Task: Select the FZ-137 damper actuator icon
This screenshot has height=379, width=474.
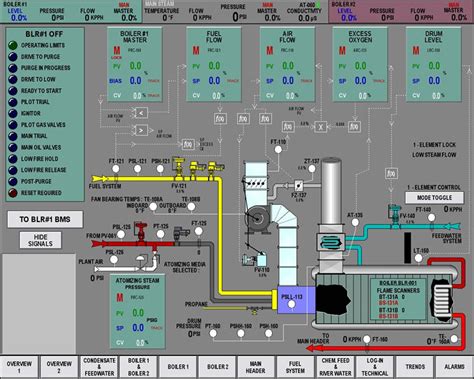Action: pyautogui.click(x=299, y=185)
